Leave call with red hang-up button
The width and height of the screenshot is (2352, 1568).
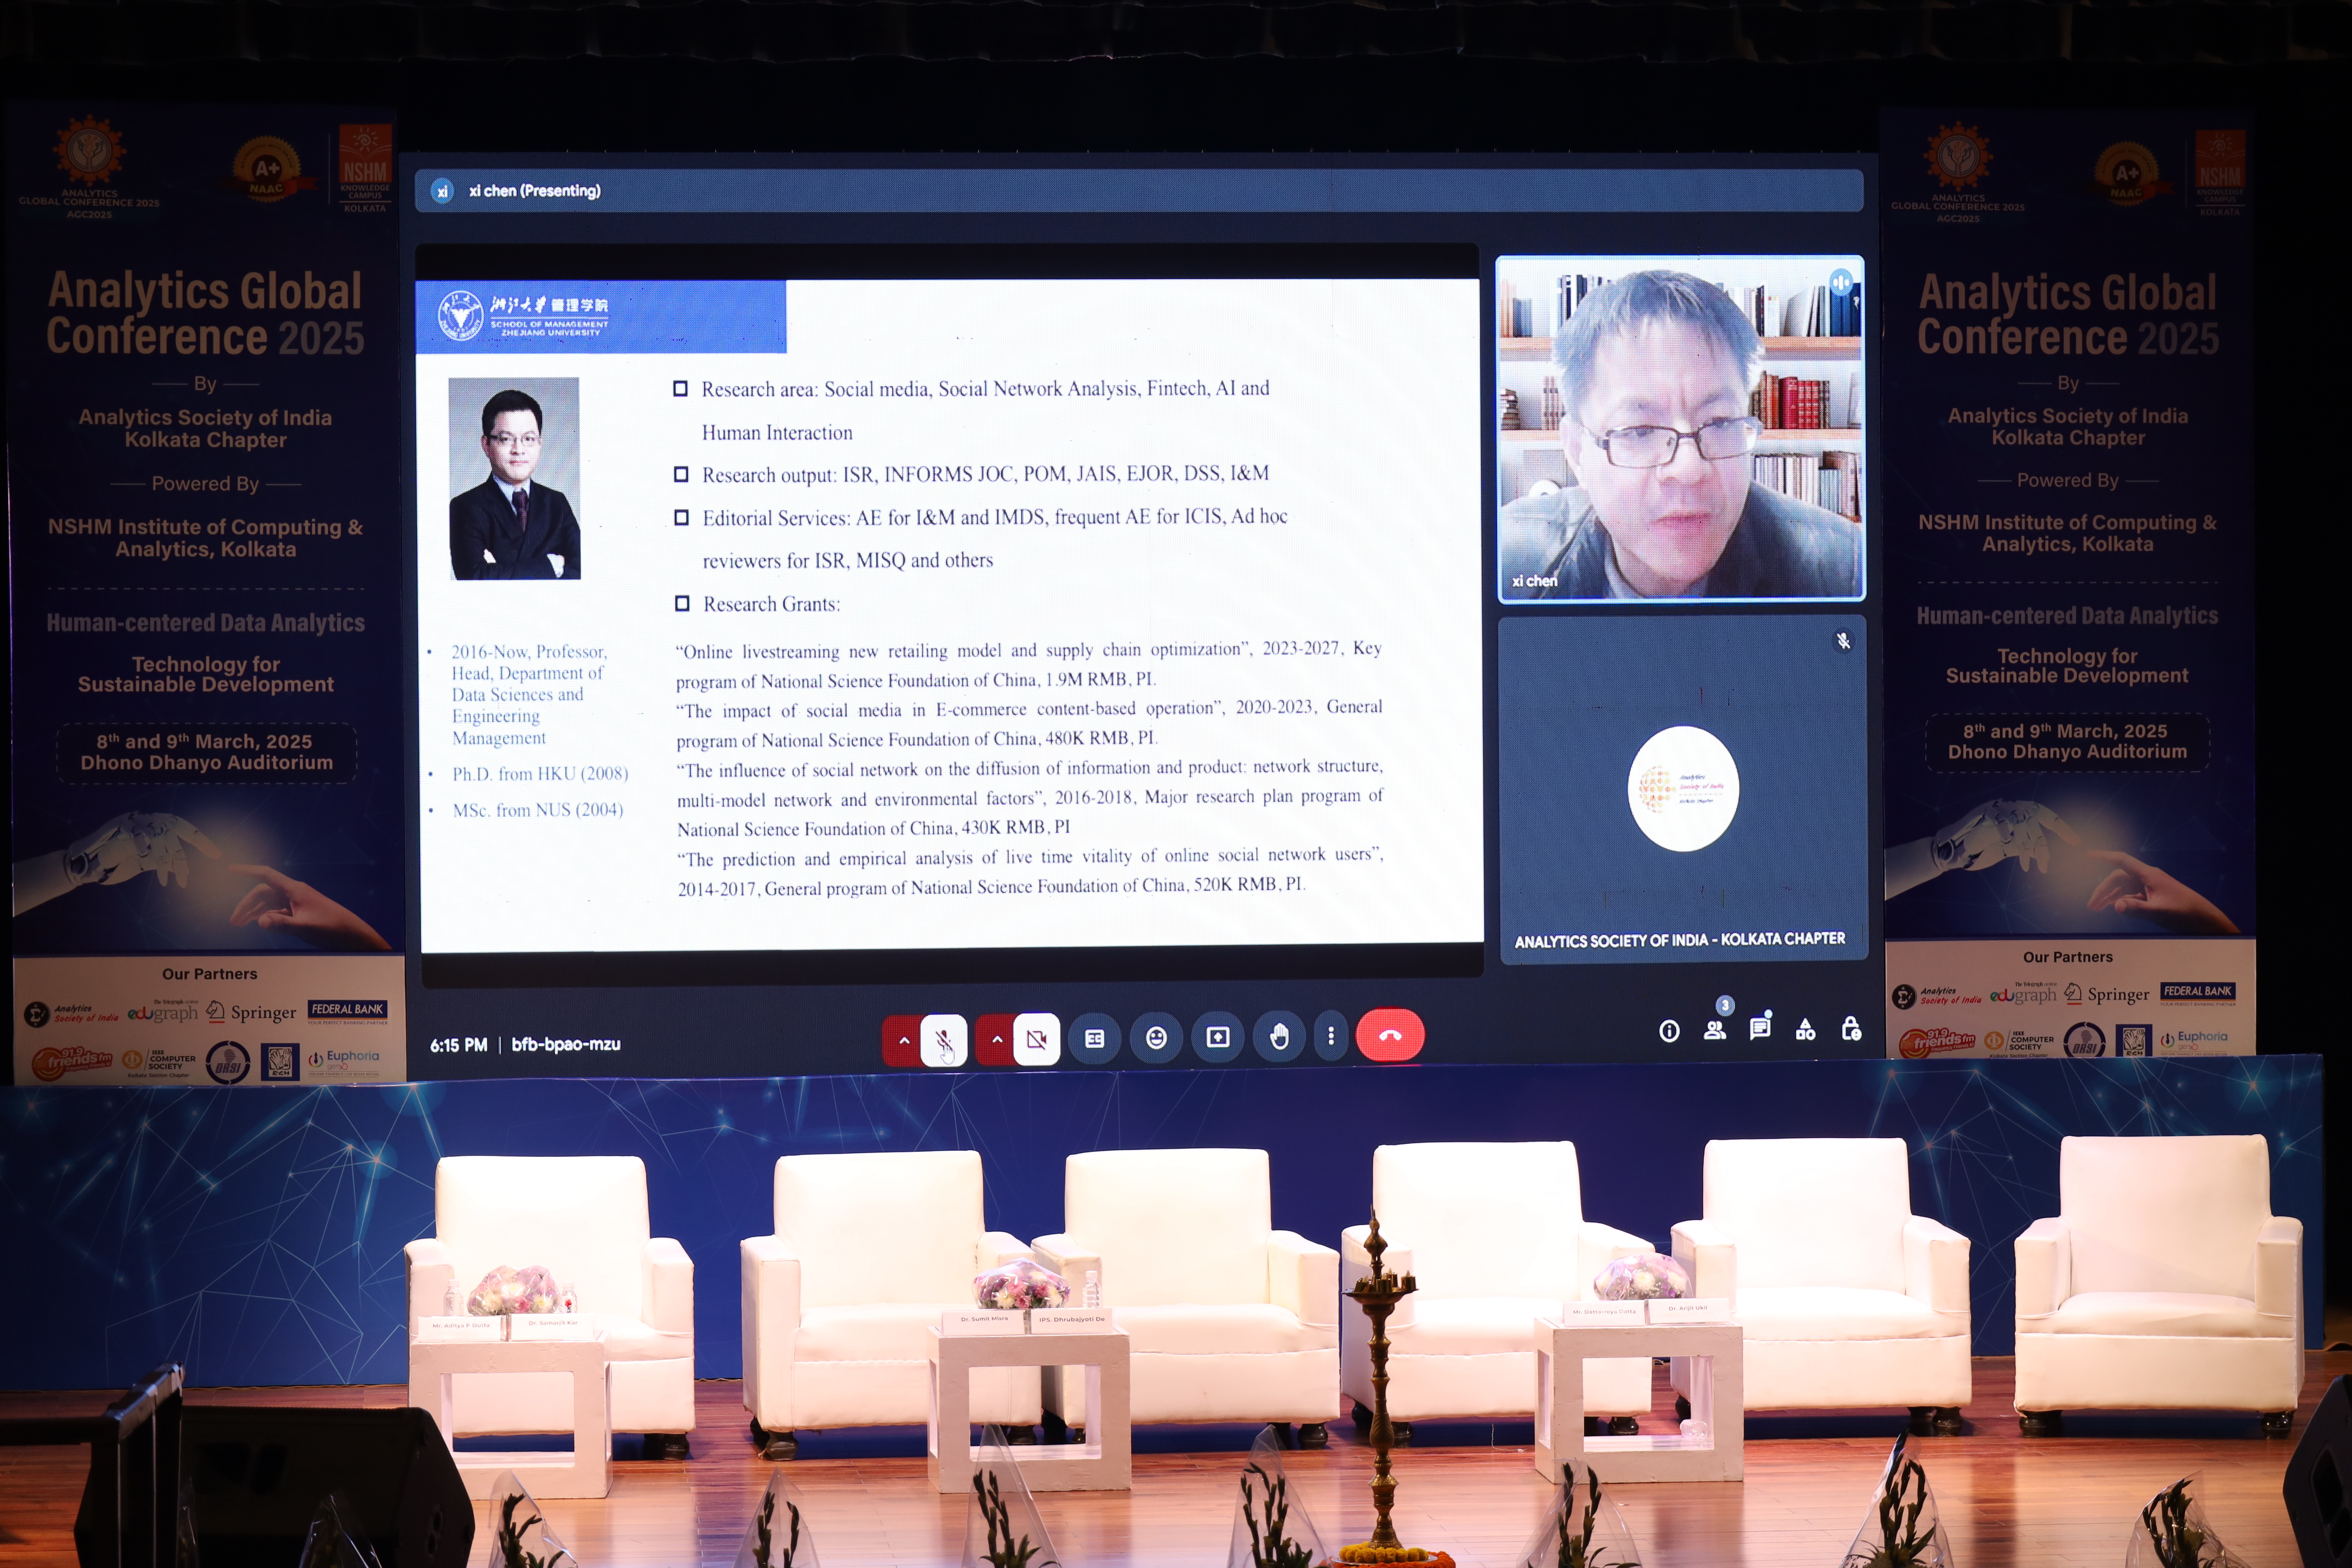pyautogui.click(x=1390, y=1035)
